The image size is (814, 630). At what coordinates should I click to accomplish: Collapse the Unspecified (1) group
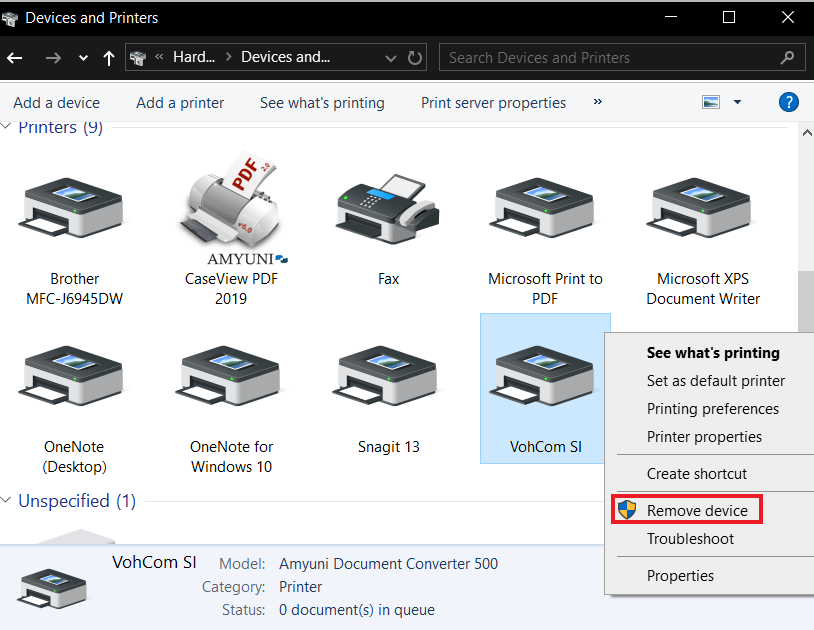[6, 500]
